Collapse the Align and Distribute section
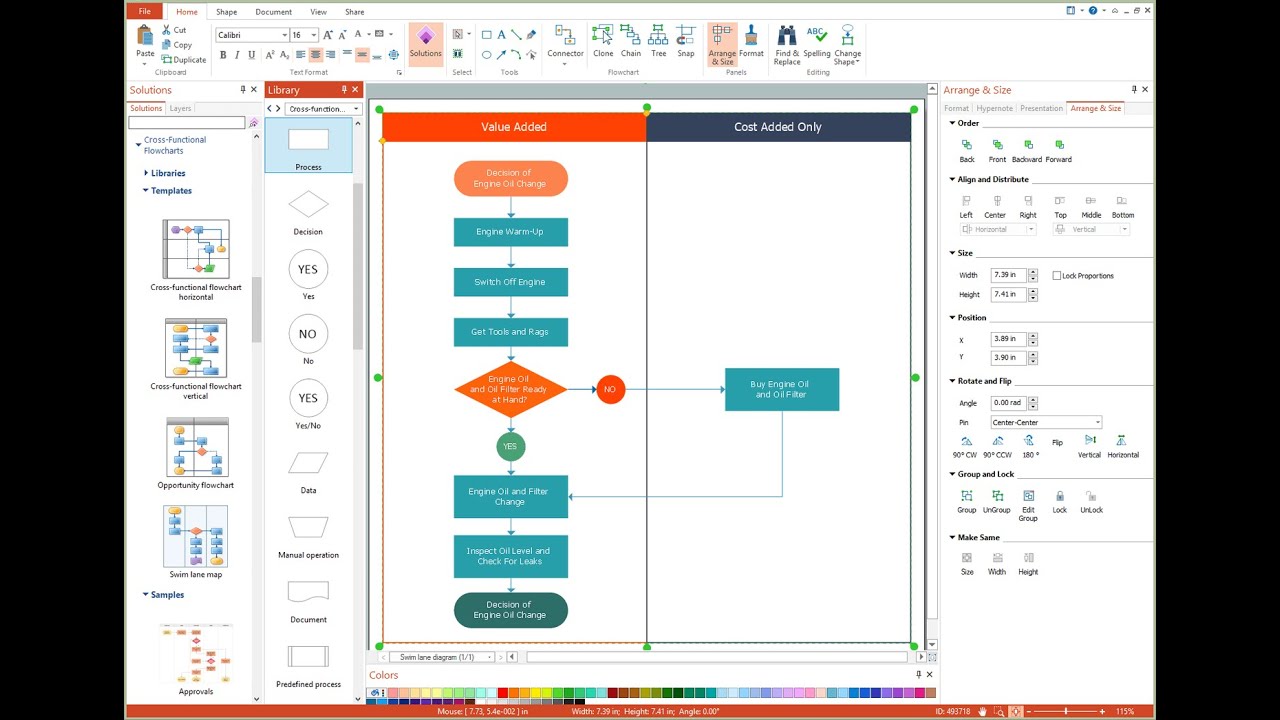Screen dimensions: 1280x720 [953, 180]
